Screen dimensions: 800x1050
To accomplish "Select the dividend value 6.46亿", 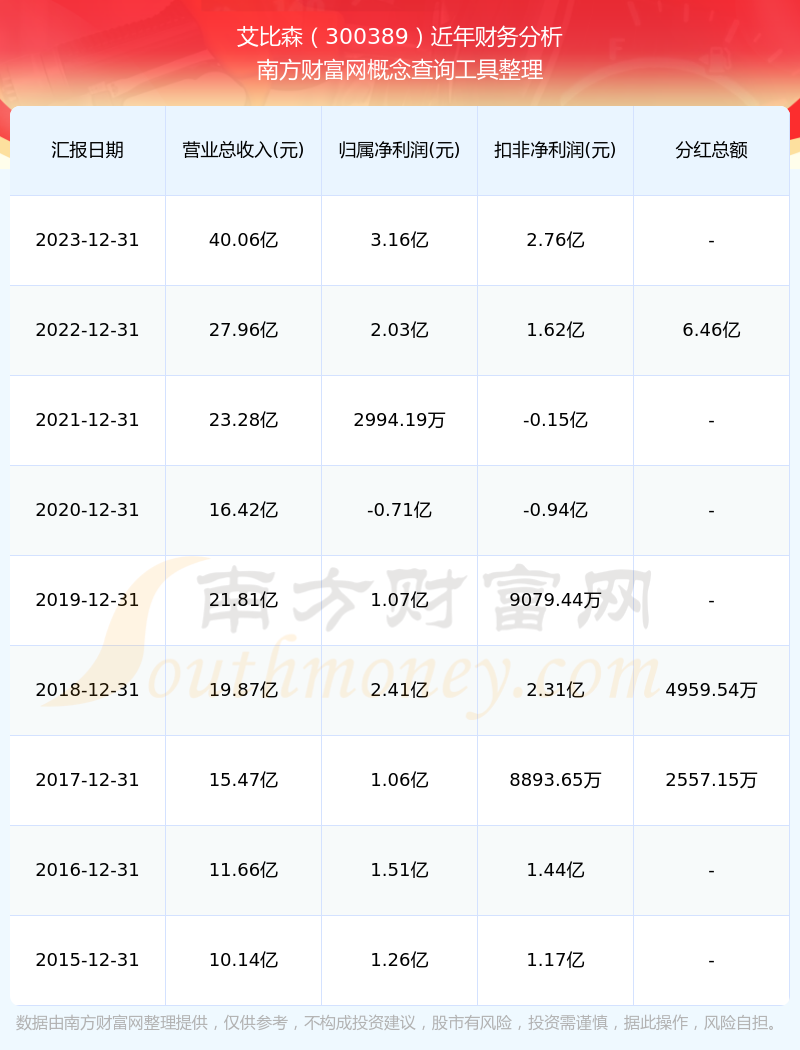I will pos(711,330).
